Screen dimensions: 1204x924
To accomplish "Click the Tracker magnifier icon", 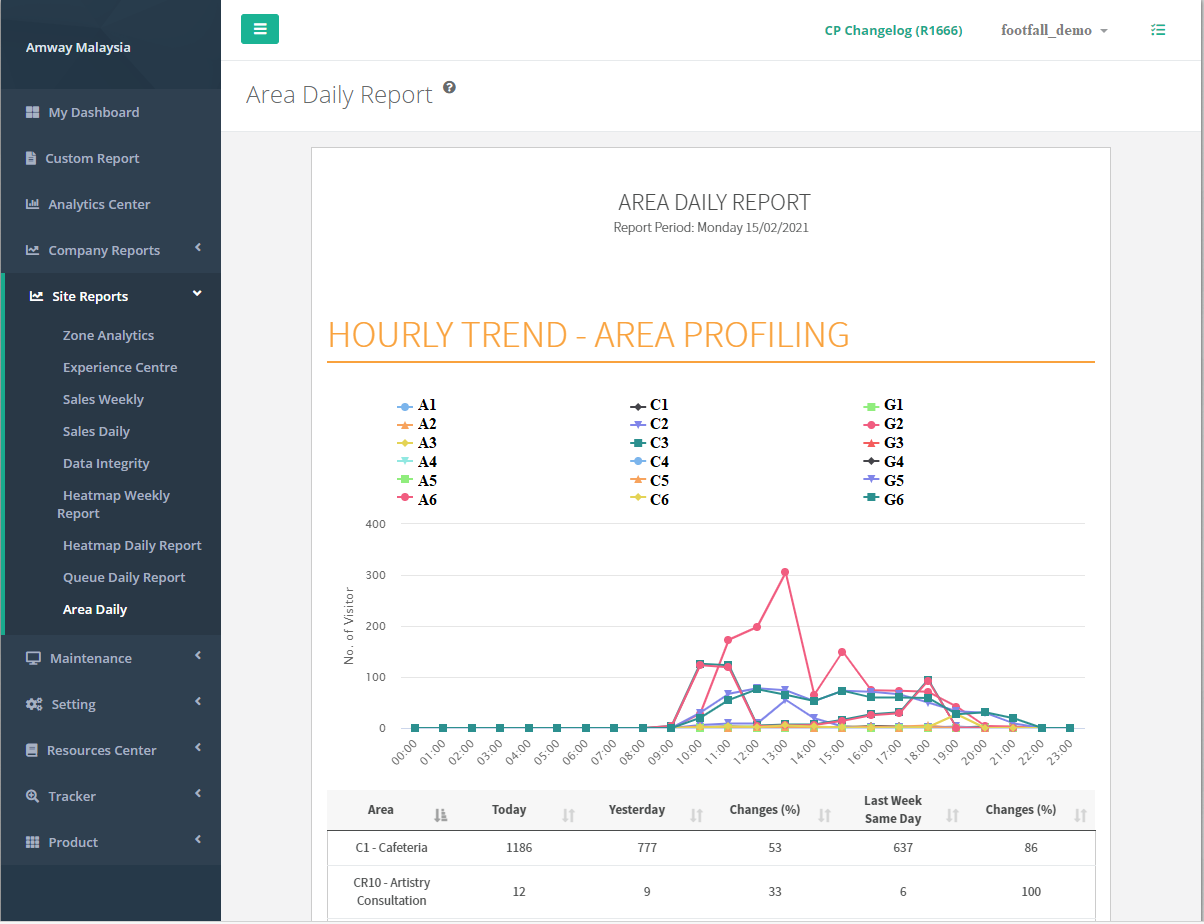I will (x=32, y=796).
